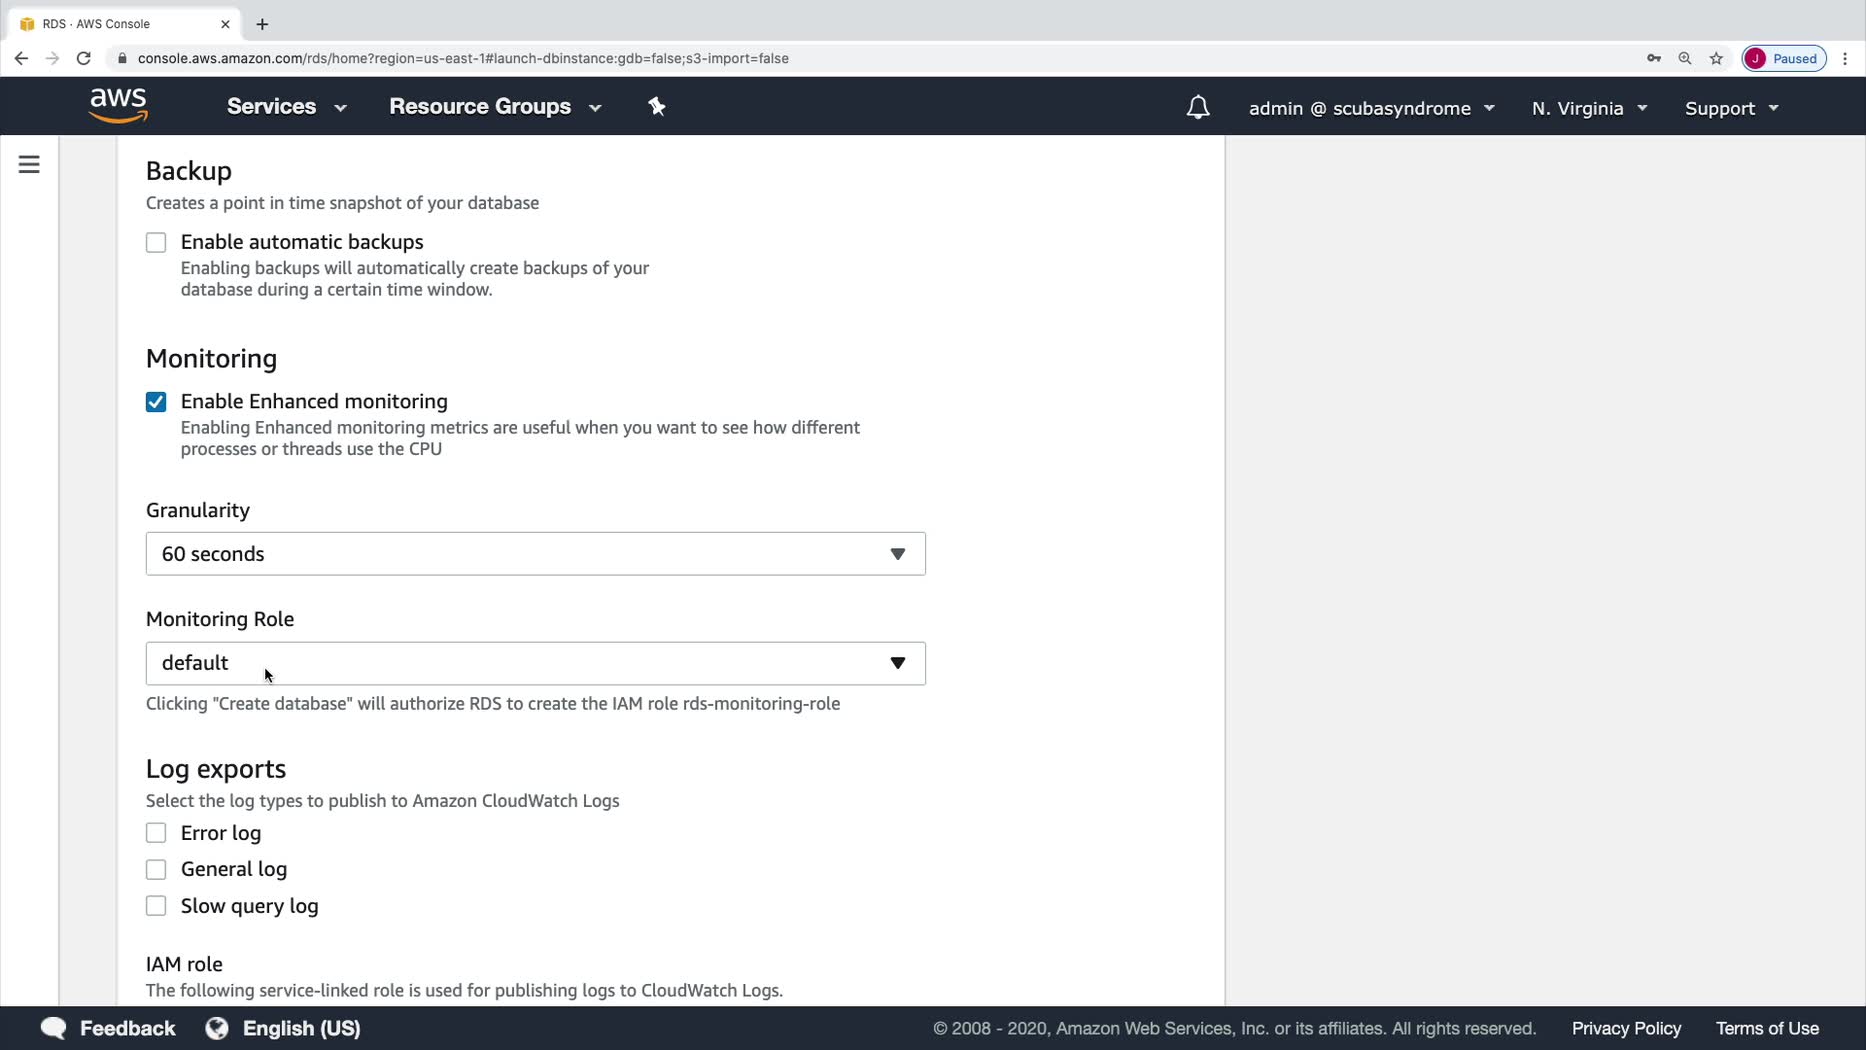Open the Services menu
Viewport: 1866px width, 1050px height.
286,107
